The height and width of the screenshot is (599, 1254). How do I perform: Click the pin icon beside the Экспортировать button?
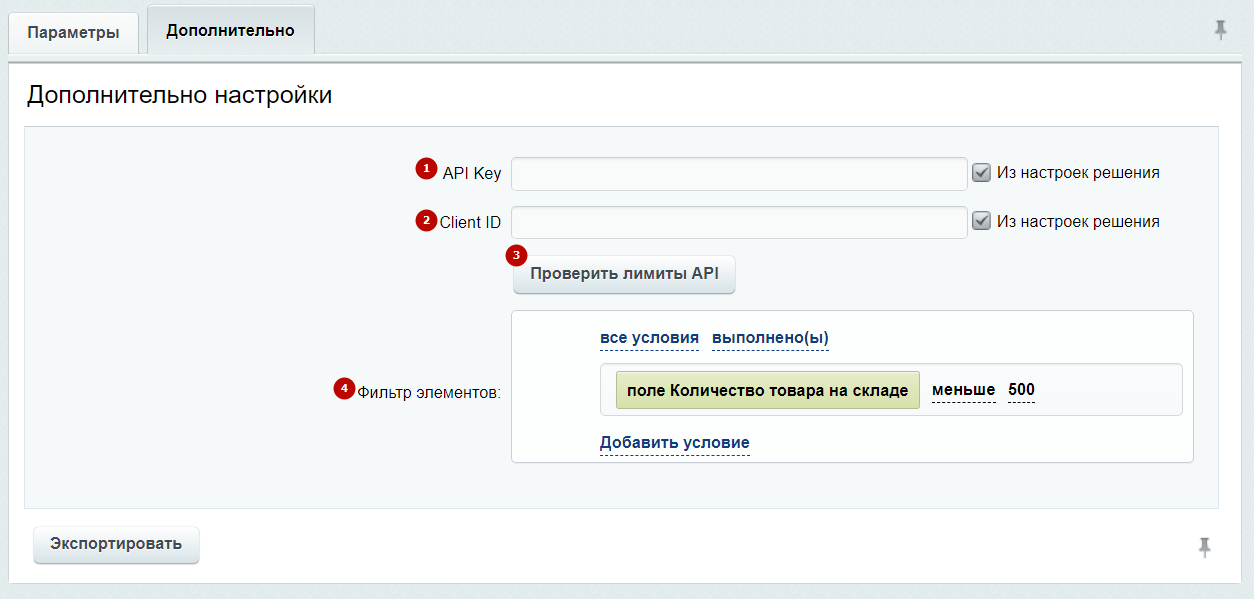pos(1205,546)
